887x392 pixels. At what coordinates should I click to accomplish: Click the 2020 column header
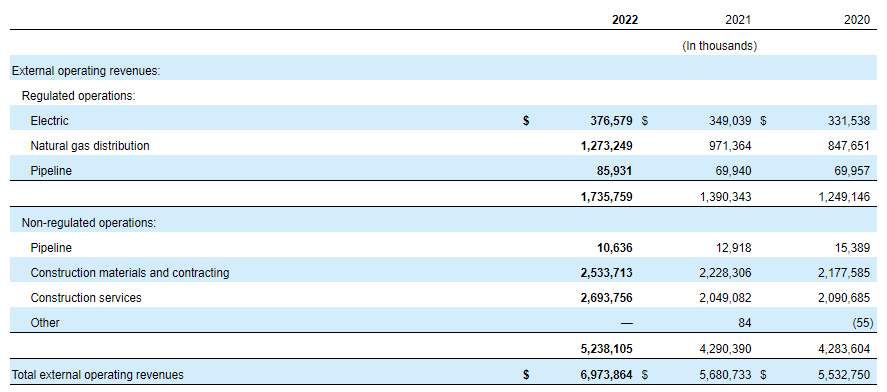[x=857, y=20]
